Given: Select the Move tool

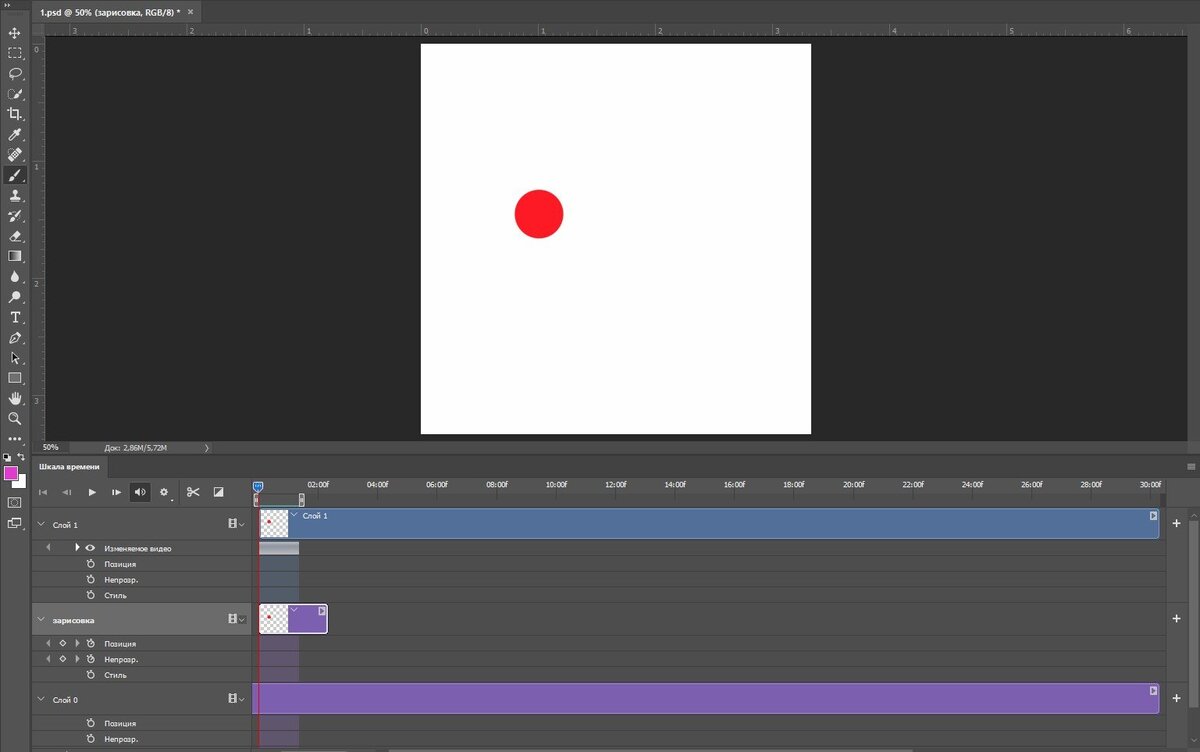Looking at the screenshot, I should click(15, 33).
